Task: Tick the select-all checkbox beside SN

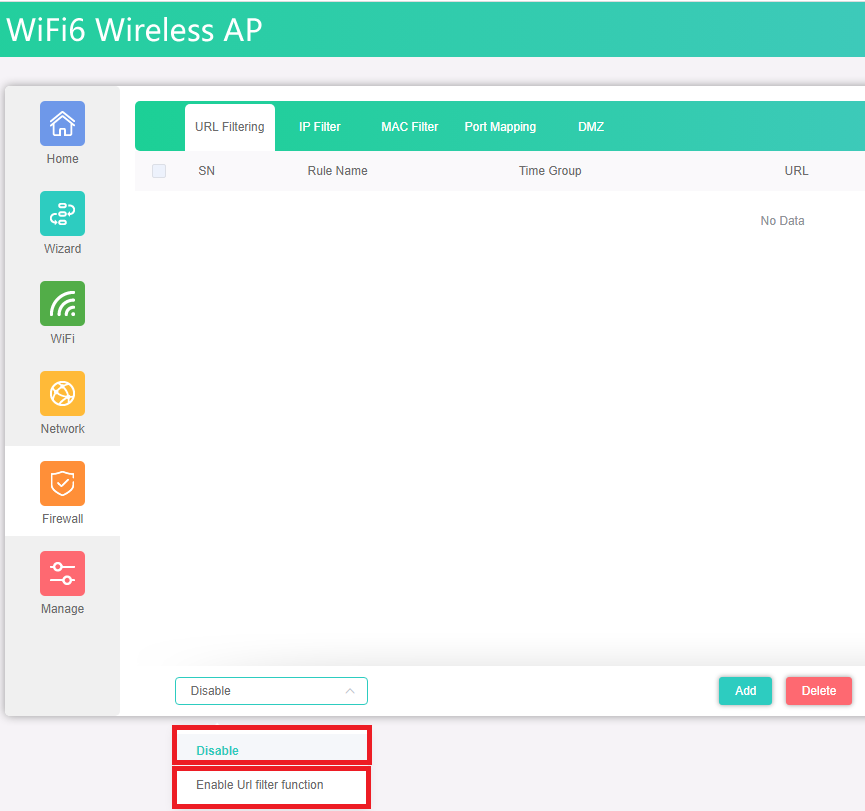Action: (159, 171)
